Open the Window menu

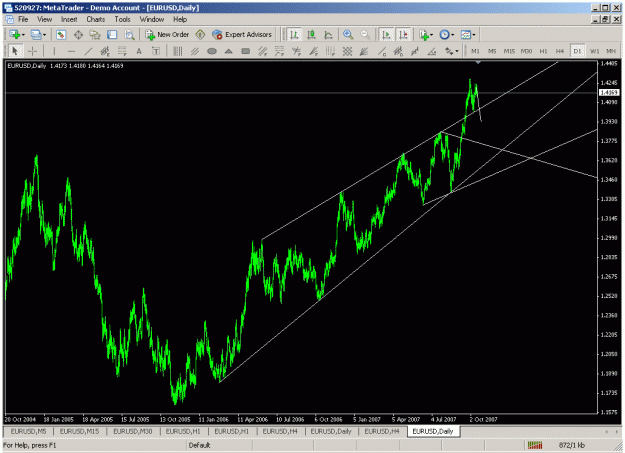click(151, 19)
